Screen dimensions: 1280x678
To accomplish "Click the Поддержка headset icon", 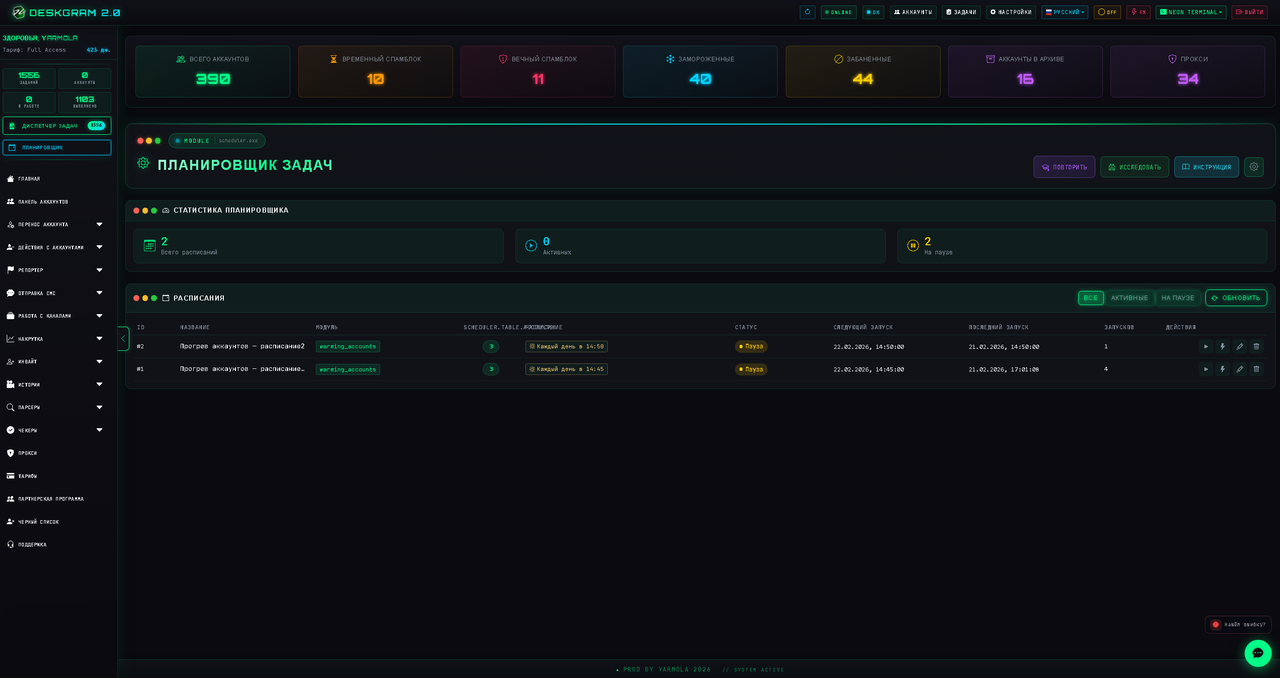I will pos(10,545).
